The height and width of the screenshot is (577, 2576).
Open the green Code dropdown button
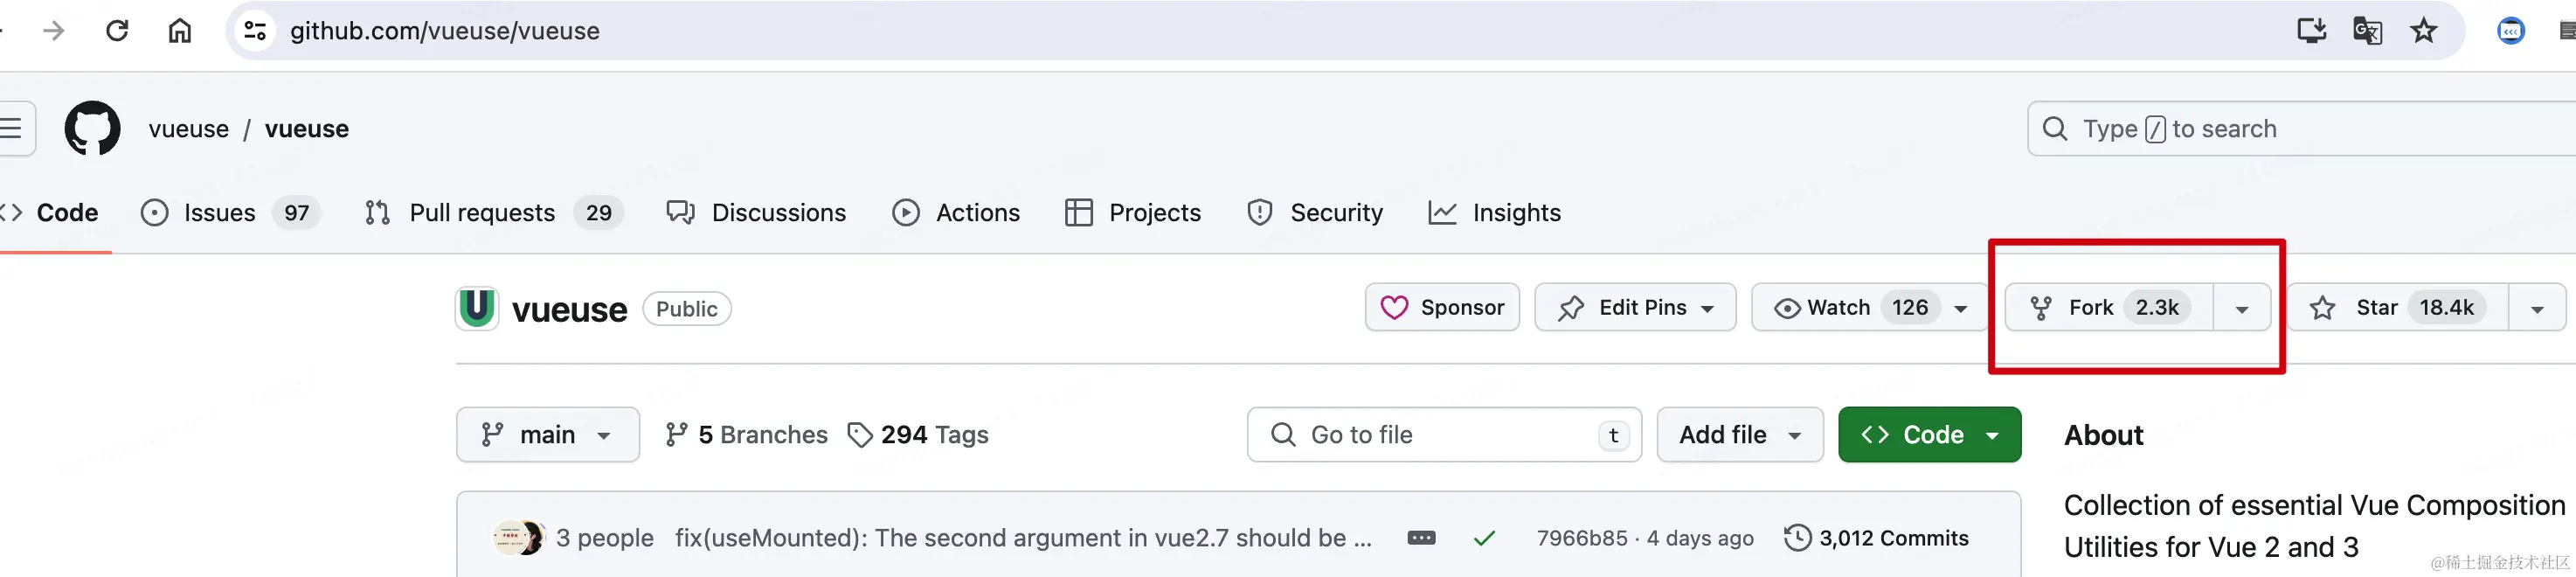(1929, 435)
